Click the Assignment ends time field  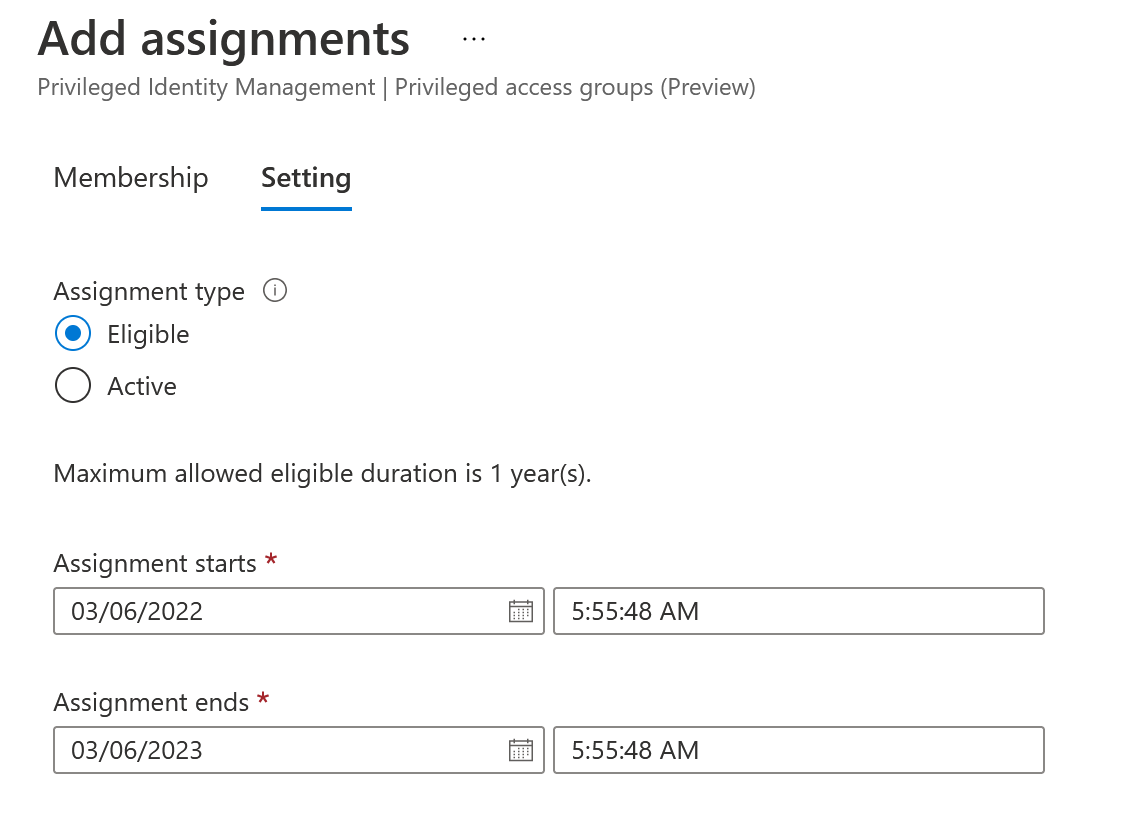798,750
